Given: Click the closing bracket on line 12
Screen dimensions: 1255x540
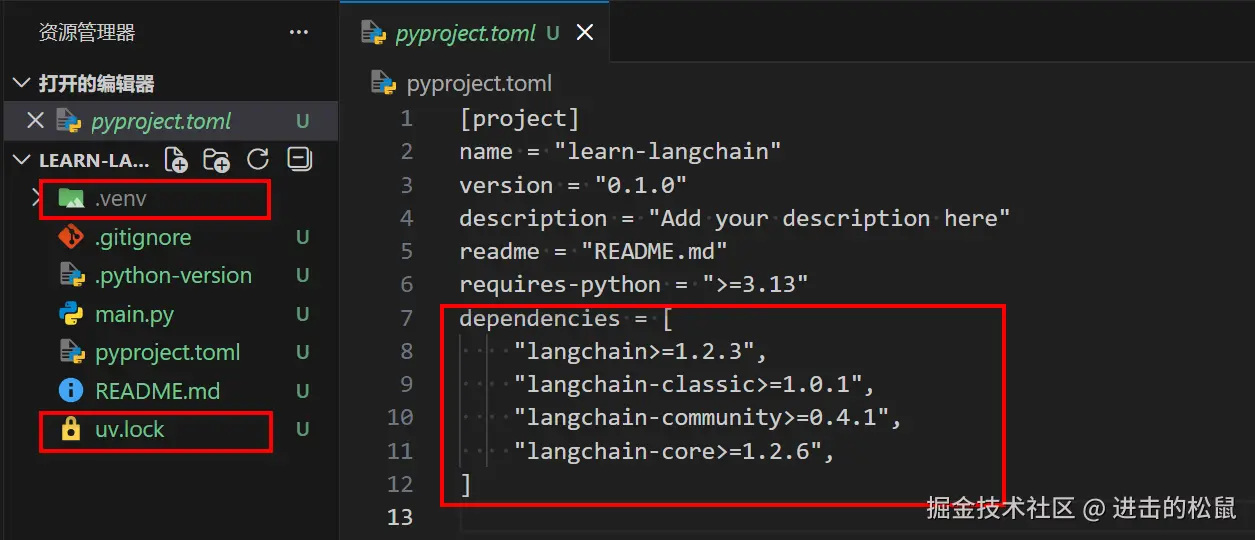Looking at the screenshot, I should [x=465, y=484].
